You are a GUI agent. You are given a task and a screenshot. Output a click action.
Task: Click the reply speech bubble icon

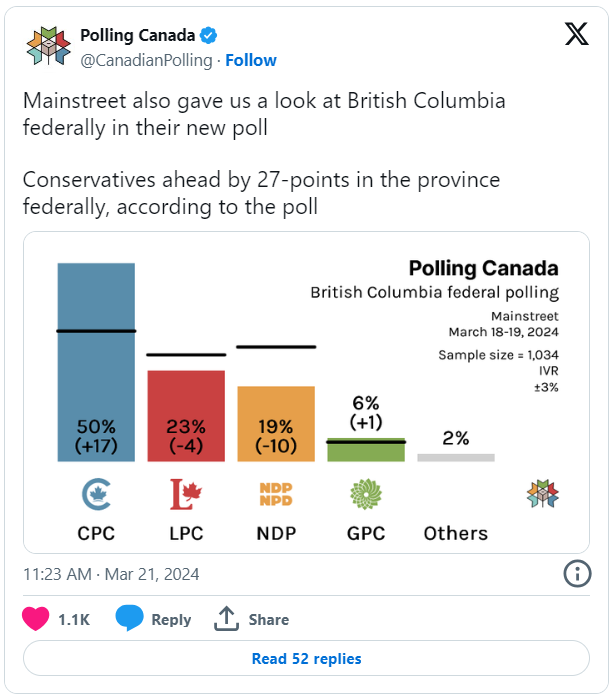coord(129,618)
